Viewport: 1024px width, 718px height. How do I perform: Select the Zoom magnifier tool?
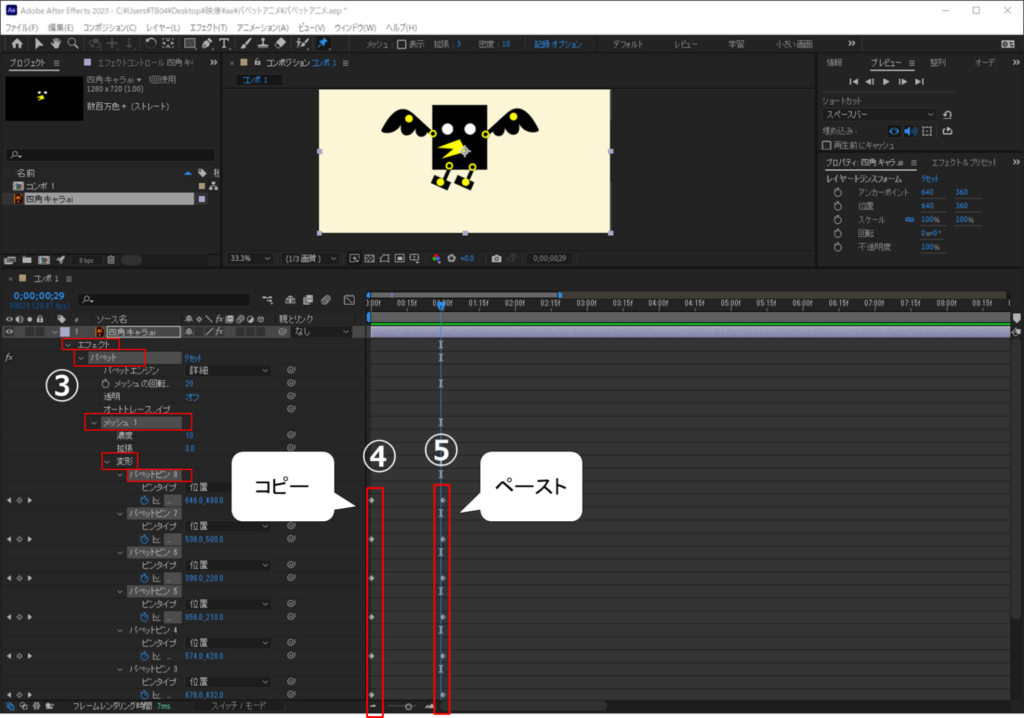pyautogui.click(x=73, y=44)
